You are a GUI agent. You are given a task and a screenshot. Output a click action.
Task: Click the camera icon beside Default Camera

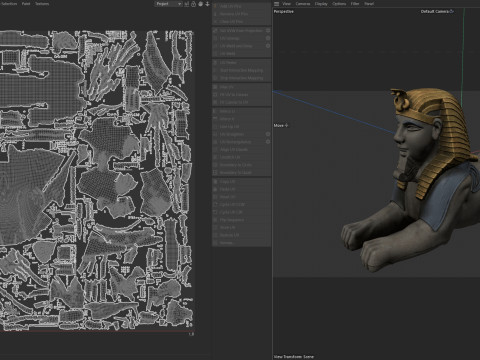coord(452,11)
